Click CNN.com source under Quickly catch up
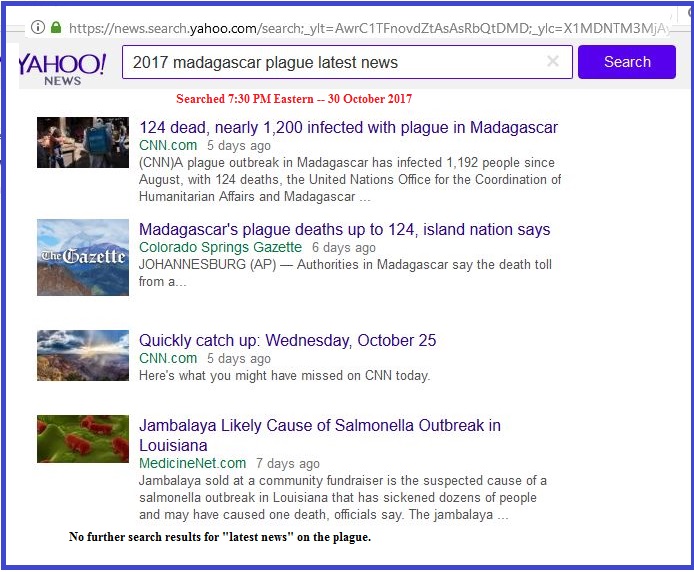 (x=168, y=358)
